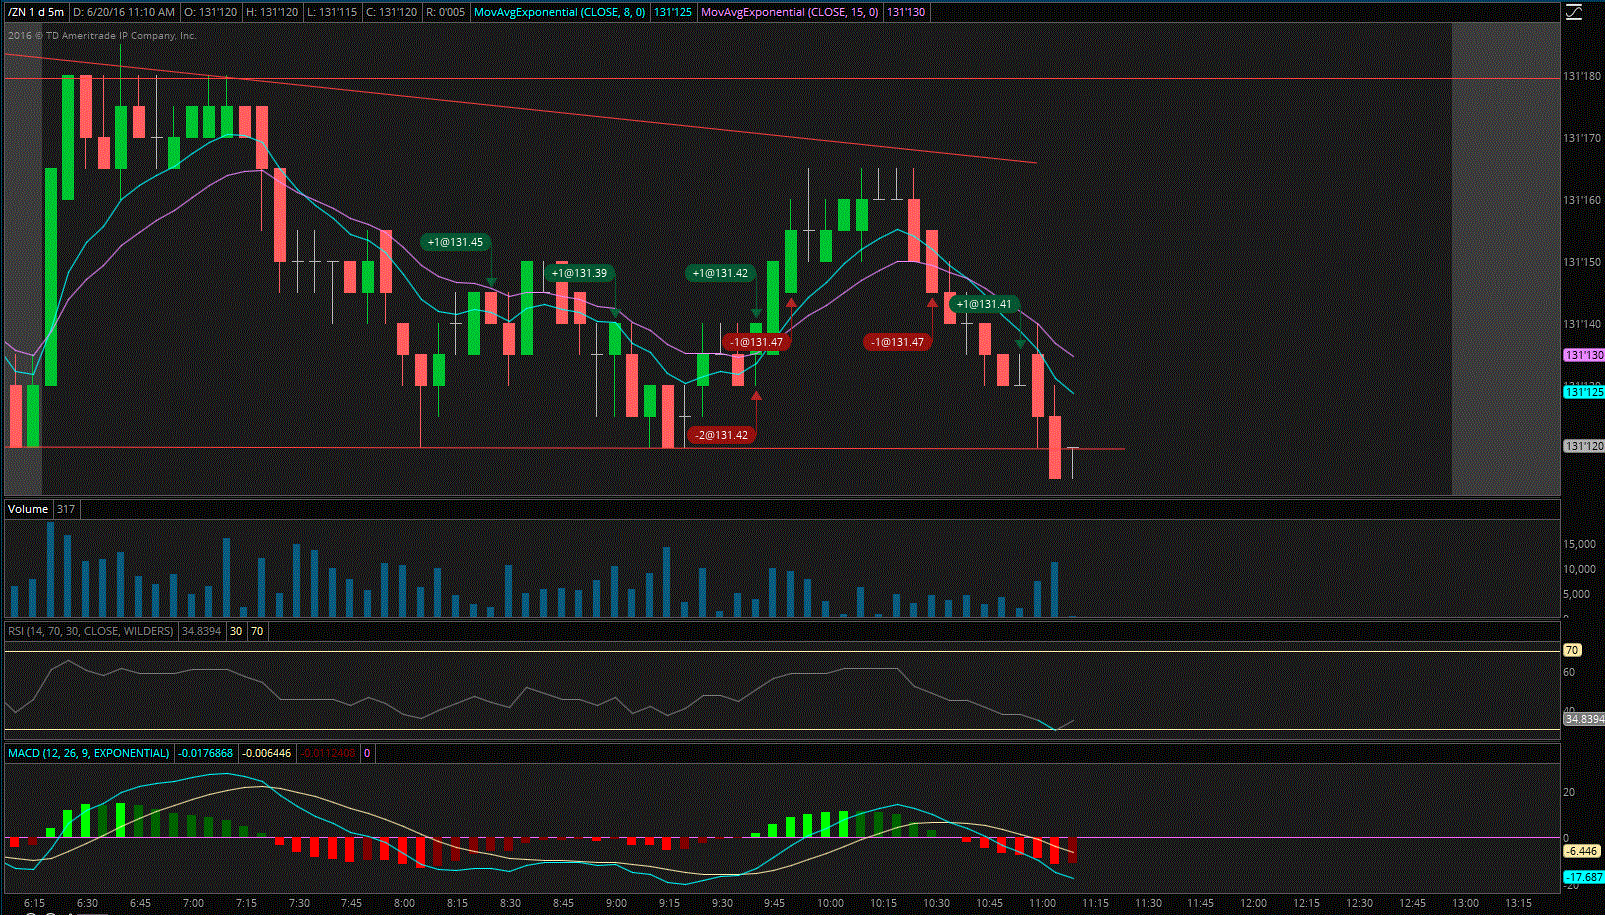Click the 12:00 time axis label

click(1253, 903)
